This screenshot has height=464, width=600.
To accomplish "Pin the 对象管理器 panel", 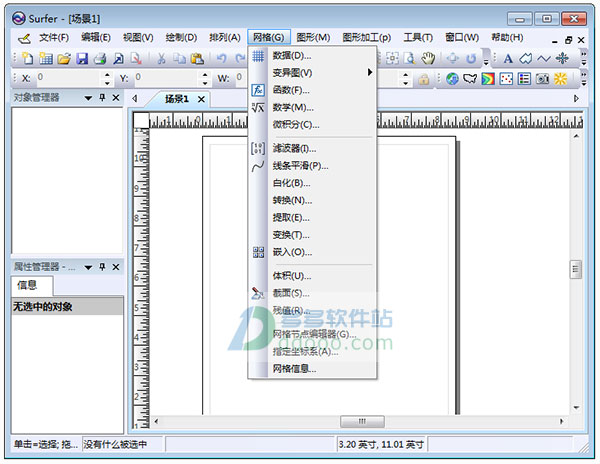I will point(102,98).
